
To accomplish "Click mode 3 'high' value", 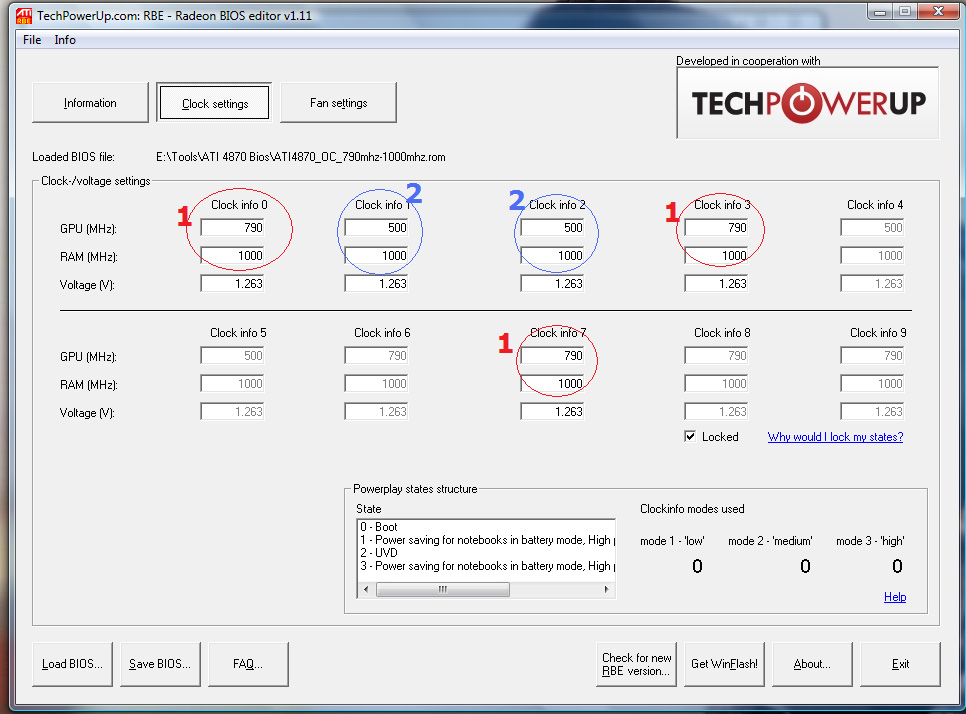I will [x=897, y=566].
